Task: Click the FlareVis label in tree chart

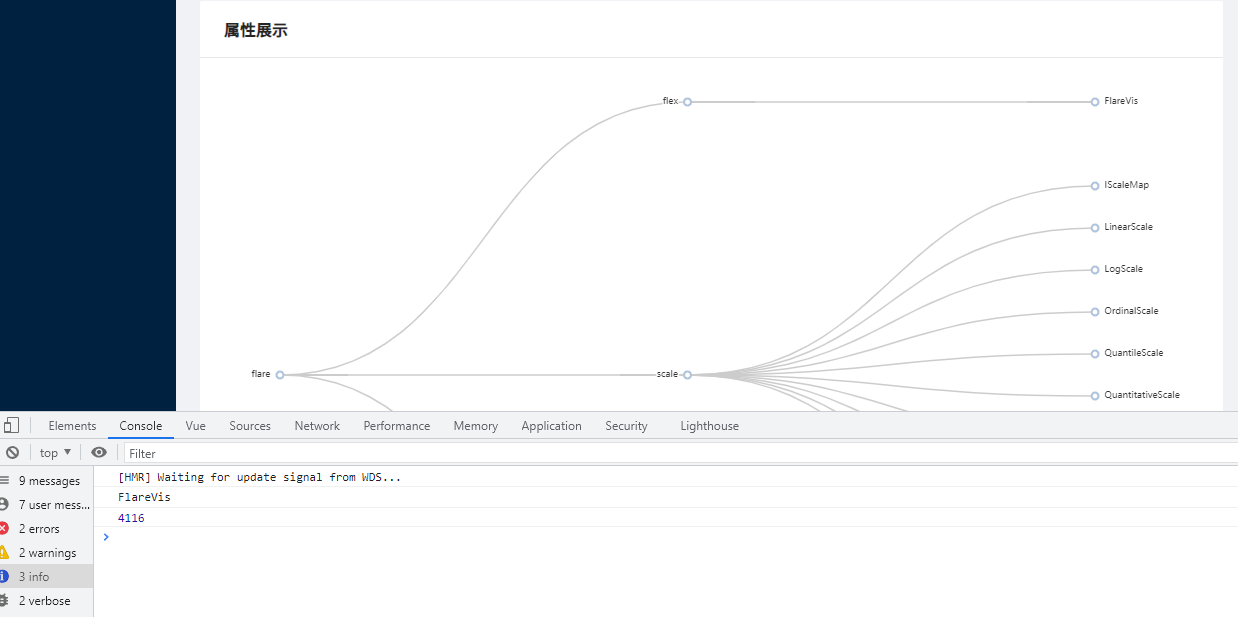Action: pyautogui.click(x=1121, y=101)
